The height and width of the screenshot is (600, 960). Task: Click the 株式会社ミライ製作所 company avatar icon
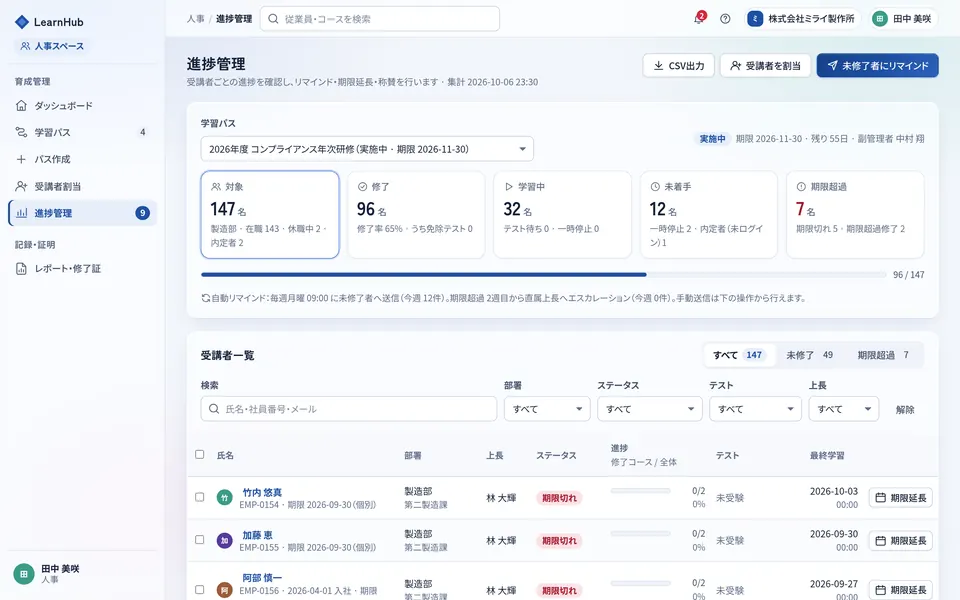[x=756, y=19]
